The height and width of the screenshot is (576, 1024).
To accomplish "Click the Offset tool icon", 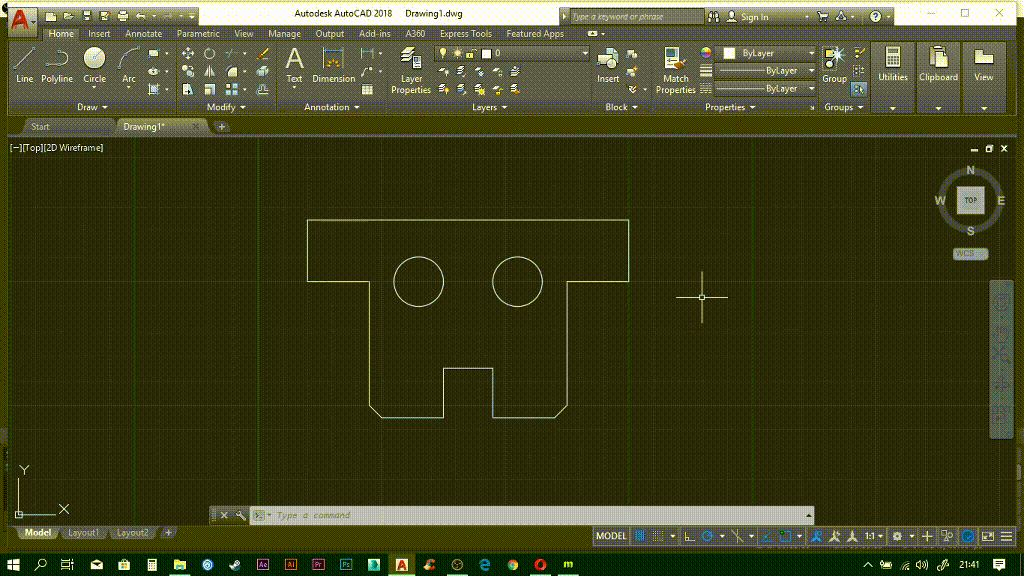I will point(263,89).
